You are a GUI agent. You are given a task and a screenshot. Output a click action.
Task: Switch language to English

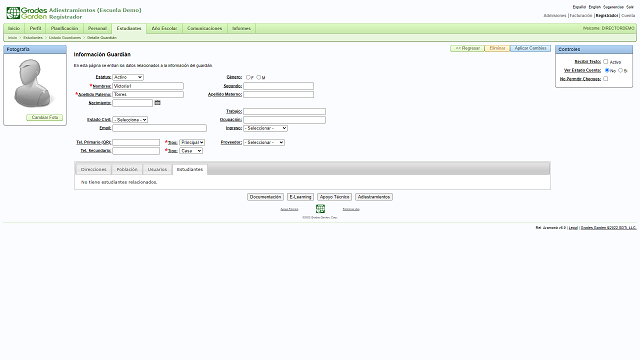pyautogui.click(x=595, y=7)
